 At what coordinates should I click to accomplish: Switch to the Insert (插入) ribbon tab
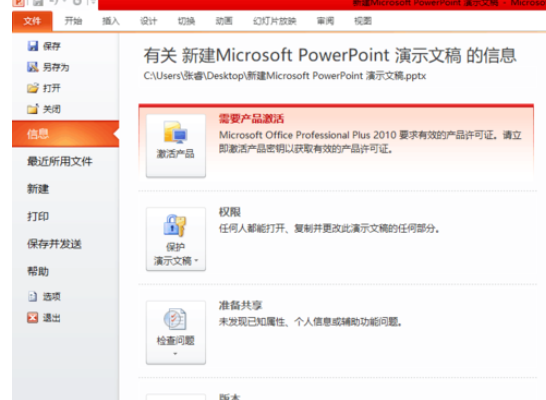(x=111, y=21)
